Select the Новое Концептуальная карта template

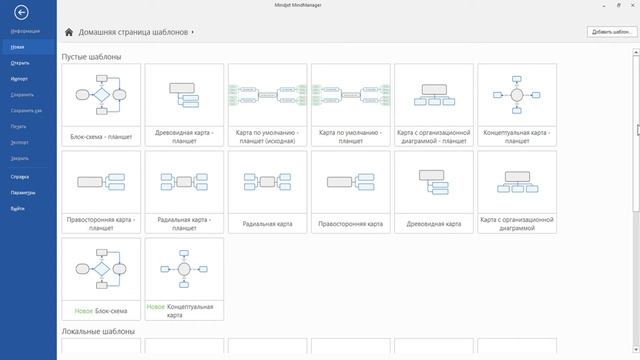[x=184, y=279]
